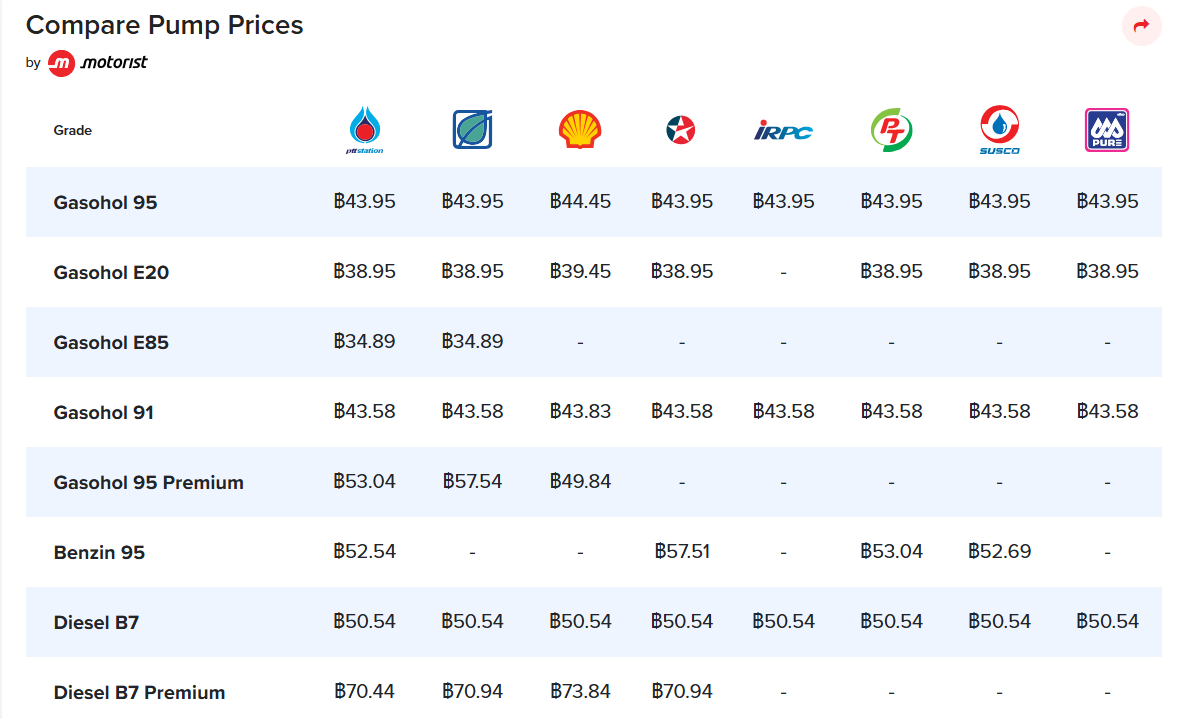This screenshot has height=719, width=1183.
Task: Click the Shell brand logo
Action: (580, 129)
